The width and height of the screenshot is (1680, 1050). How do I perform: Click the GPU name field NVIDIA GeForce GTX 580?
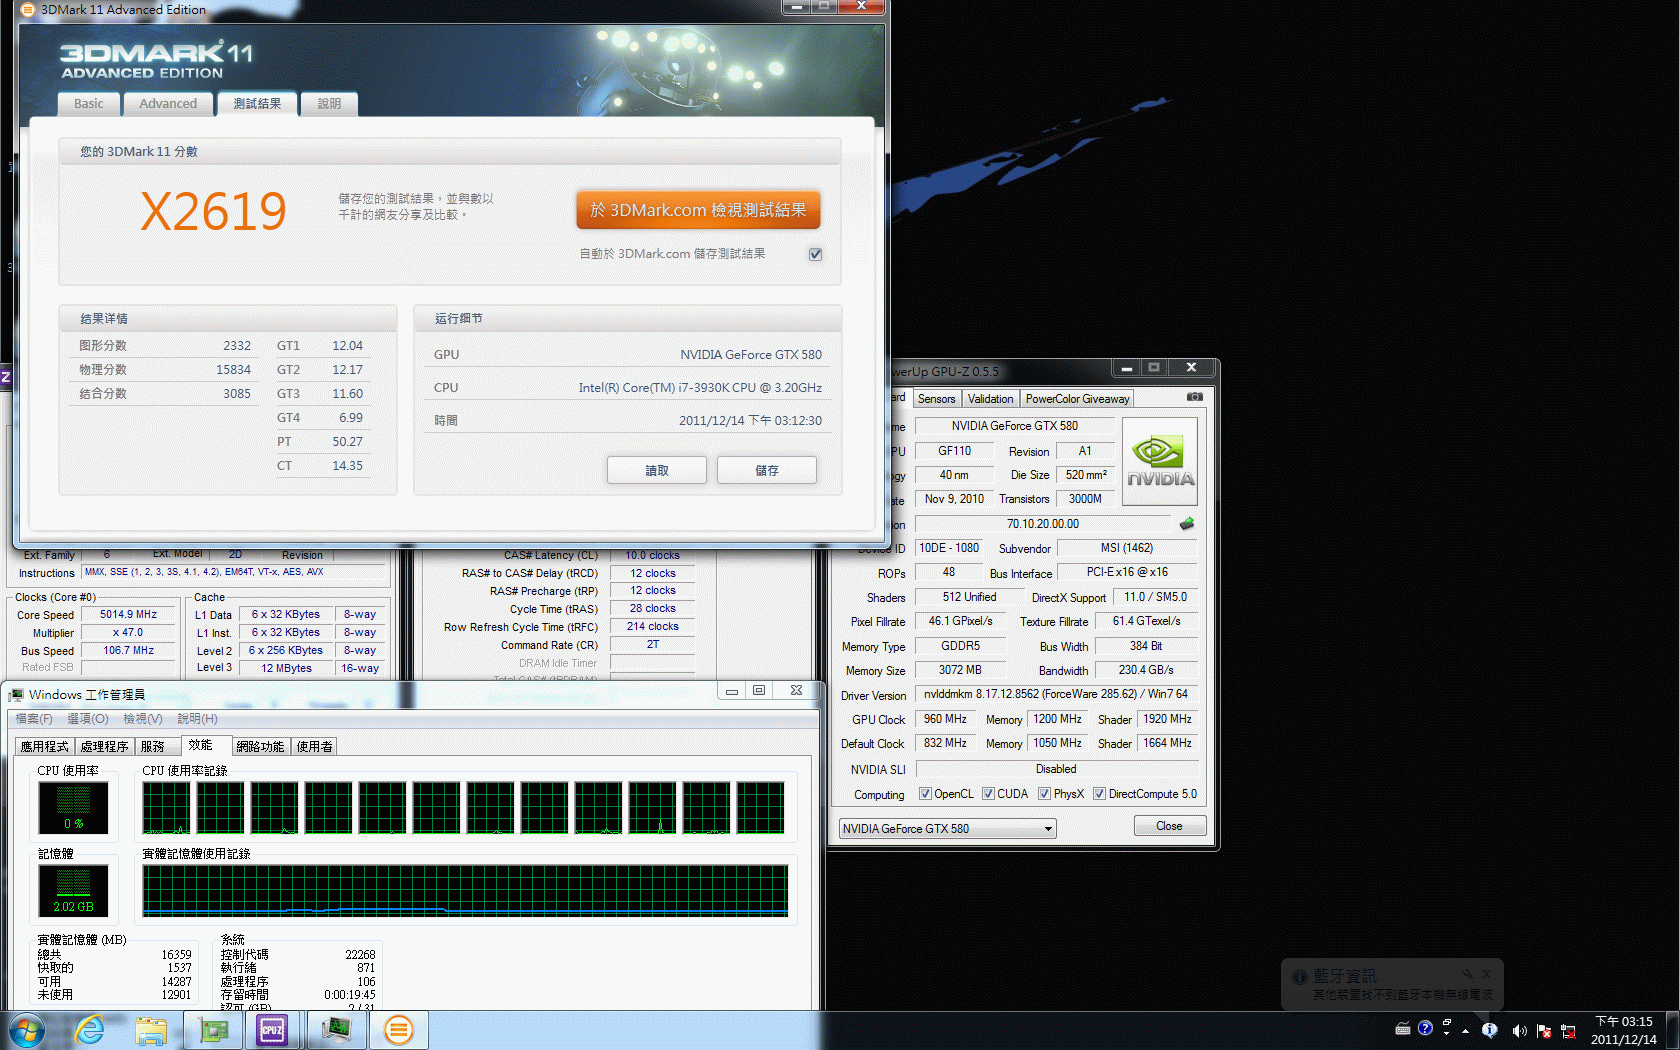click(x=1015, y=426)
